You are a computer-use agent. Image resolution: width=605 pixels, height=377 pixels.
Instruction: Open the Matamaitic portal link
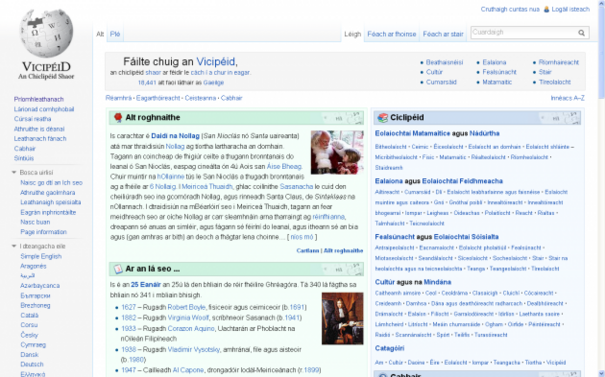tap(497, 82)
